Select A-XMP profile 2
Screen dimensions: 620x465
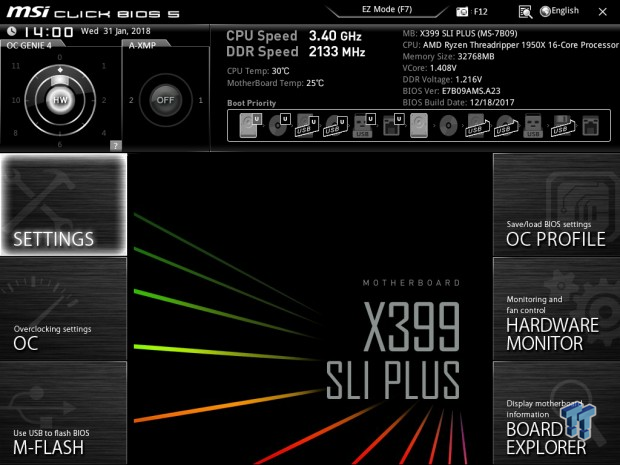(x=131, y=100)
